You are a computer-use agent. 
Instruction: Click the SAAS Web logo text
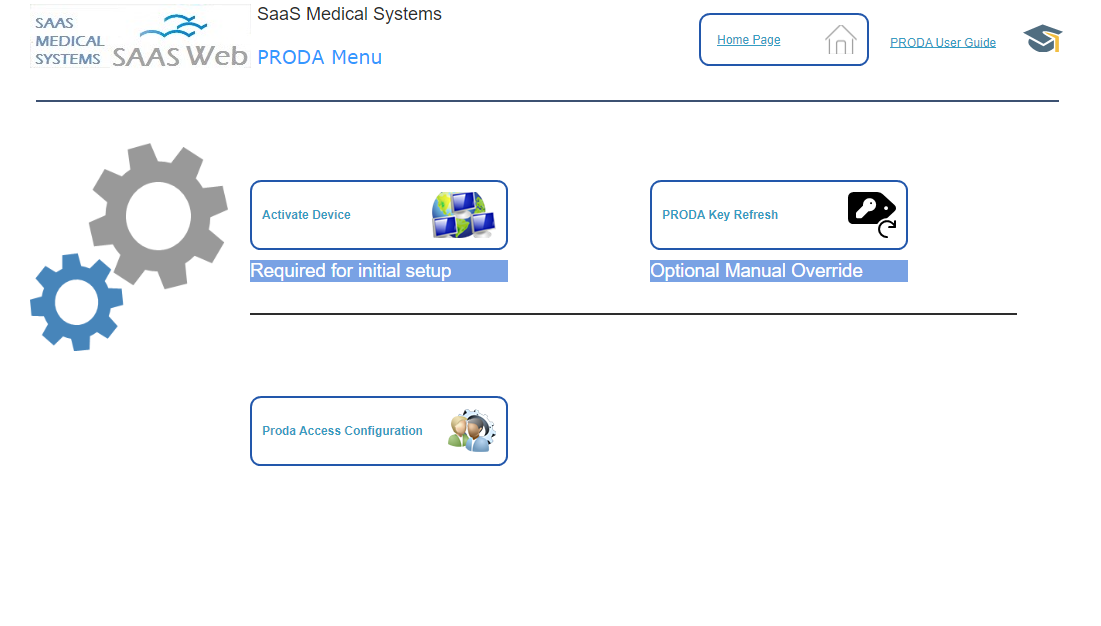coord(180,55)
